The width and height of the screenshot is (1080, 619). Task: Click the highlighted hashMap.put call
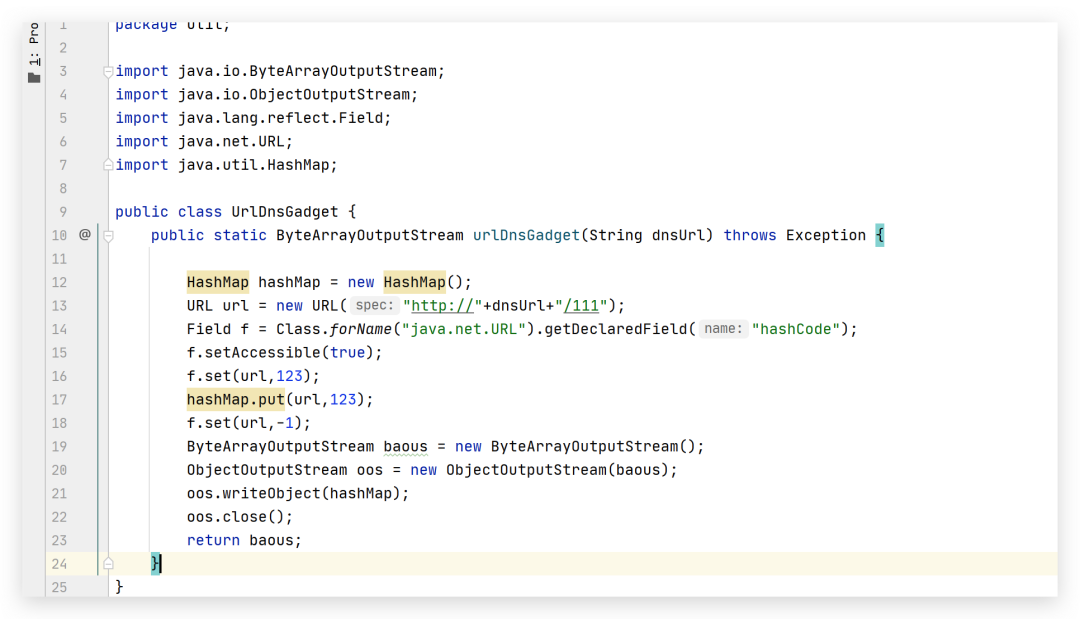(x=236, y=399)
